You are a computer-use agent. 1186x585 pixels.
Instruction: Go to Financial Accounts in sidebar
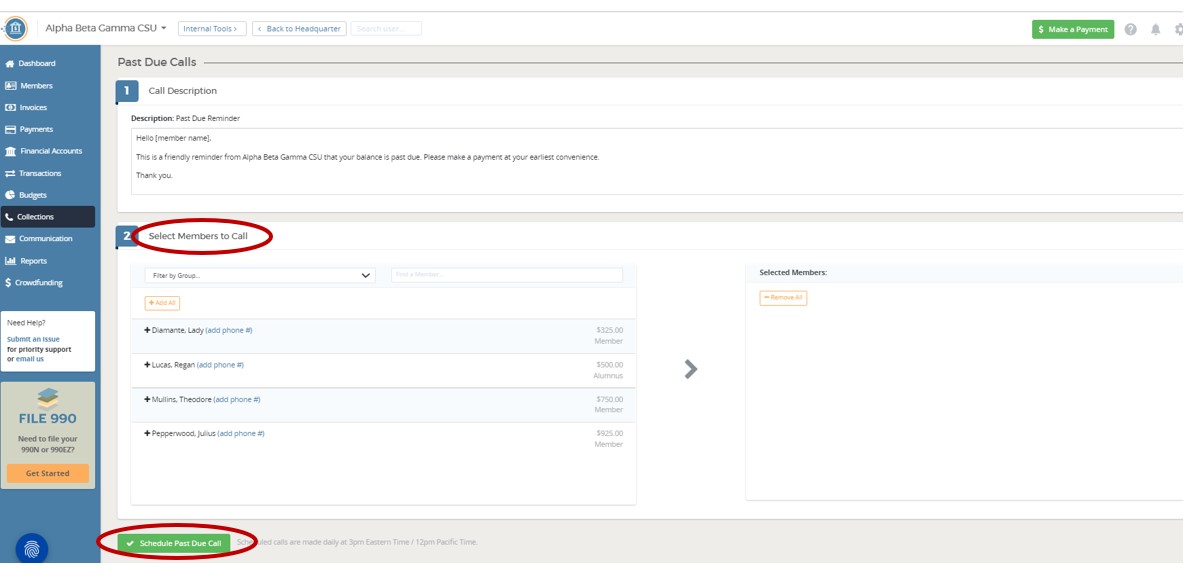tap(50, 151)
